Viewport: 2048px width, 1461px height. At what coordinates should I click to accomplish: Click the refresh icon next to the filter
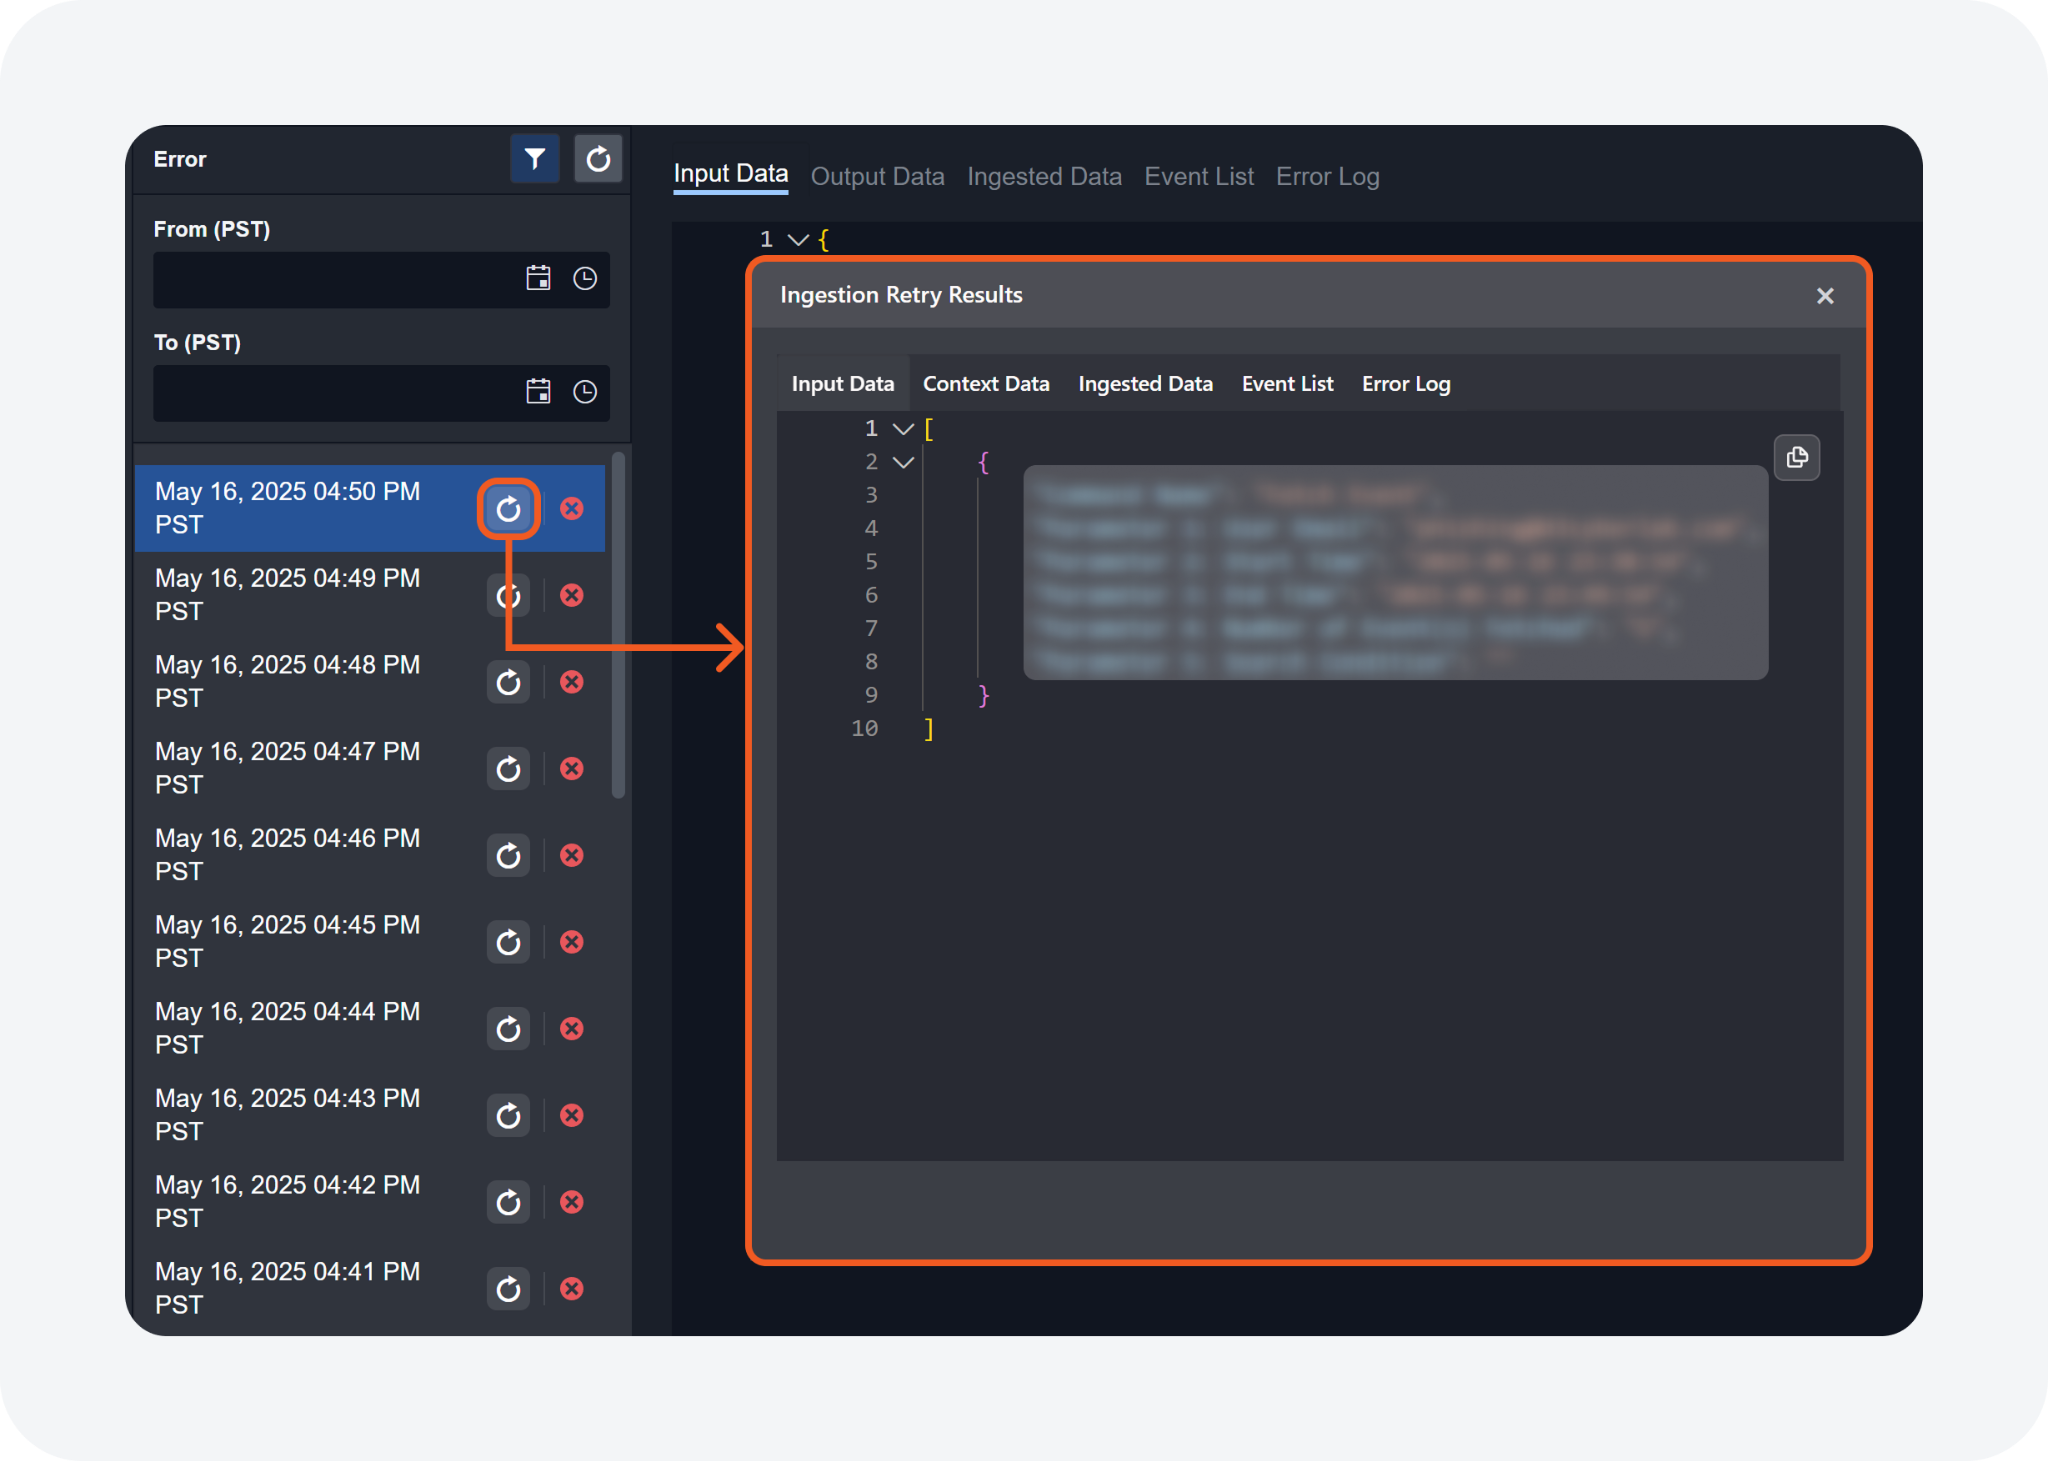[x=598, y=159]
